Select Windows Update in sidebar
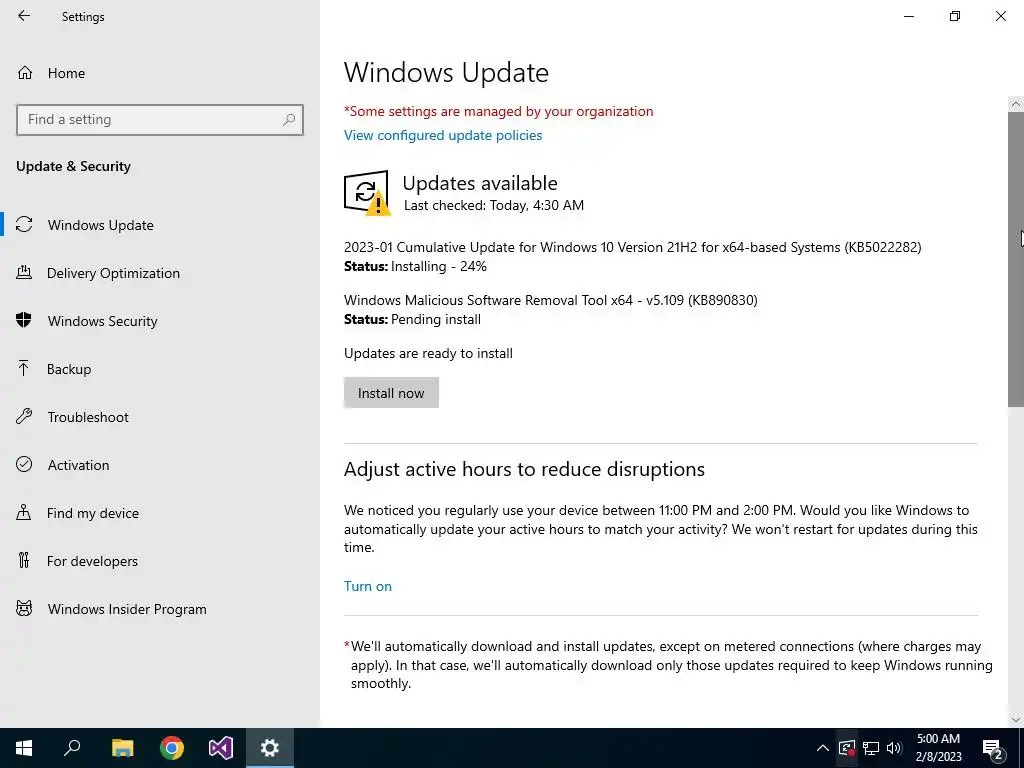This screenshot has width=1024, height=768. pyautogui.click(x=160, y=225)
